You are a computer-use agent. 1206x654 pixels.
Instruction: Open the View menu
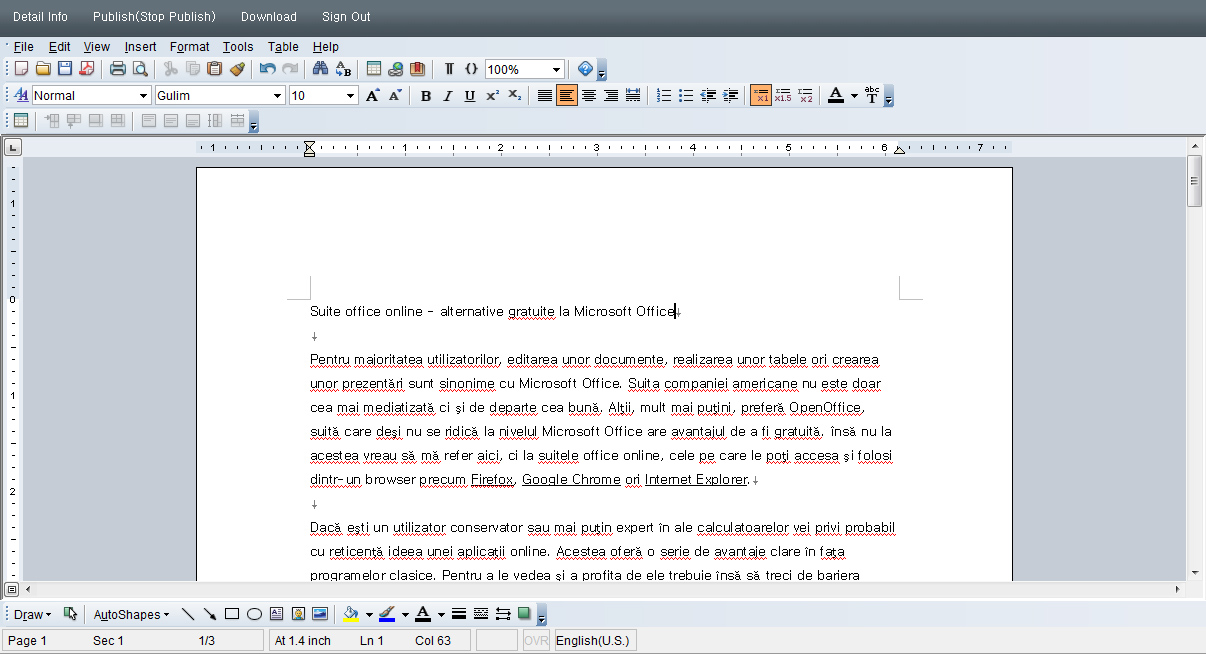click(97, 46)
